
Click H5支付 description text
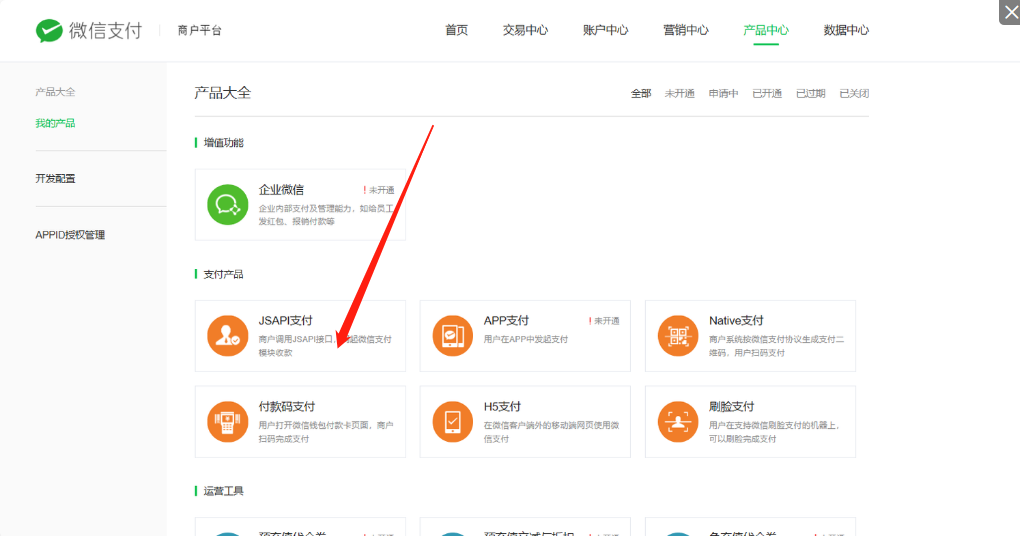551,432
